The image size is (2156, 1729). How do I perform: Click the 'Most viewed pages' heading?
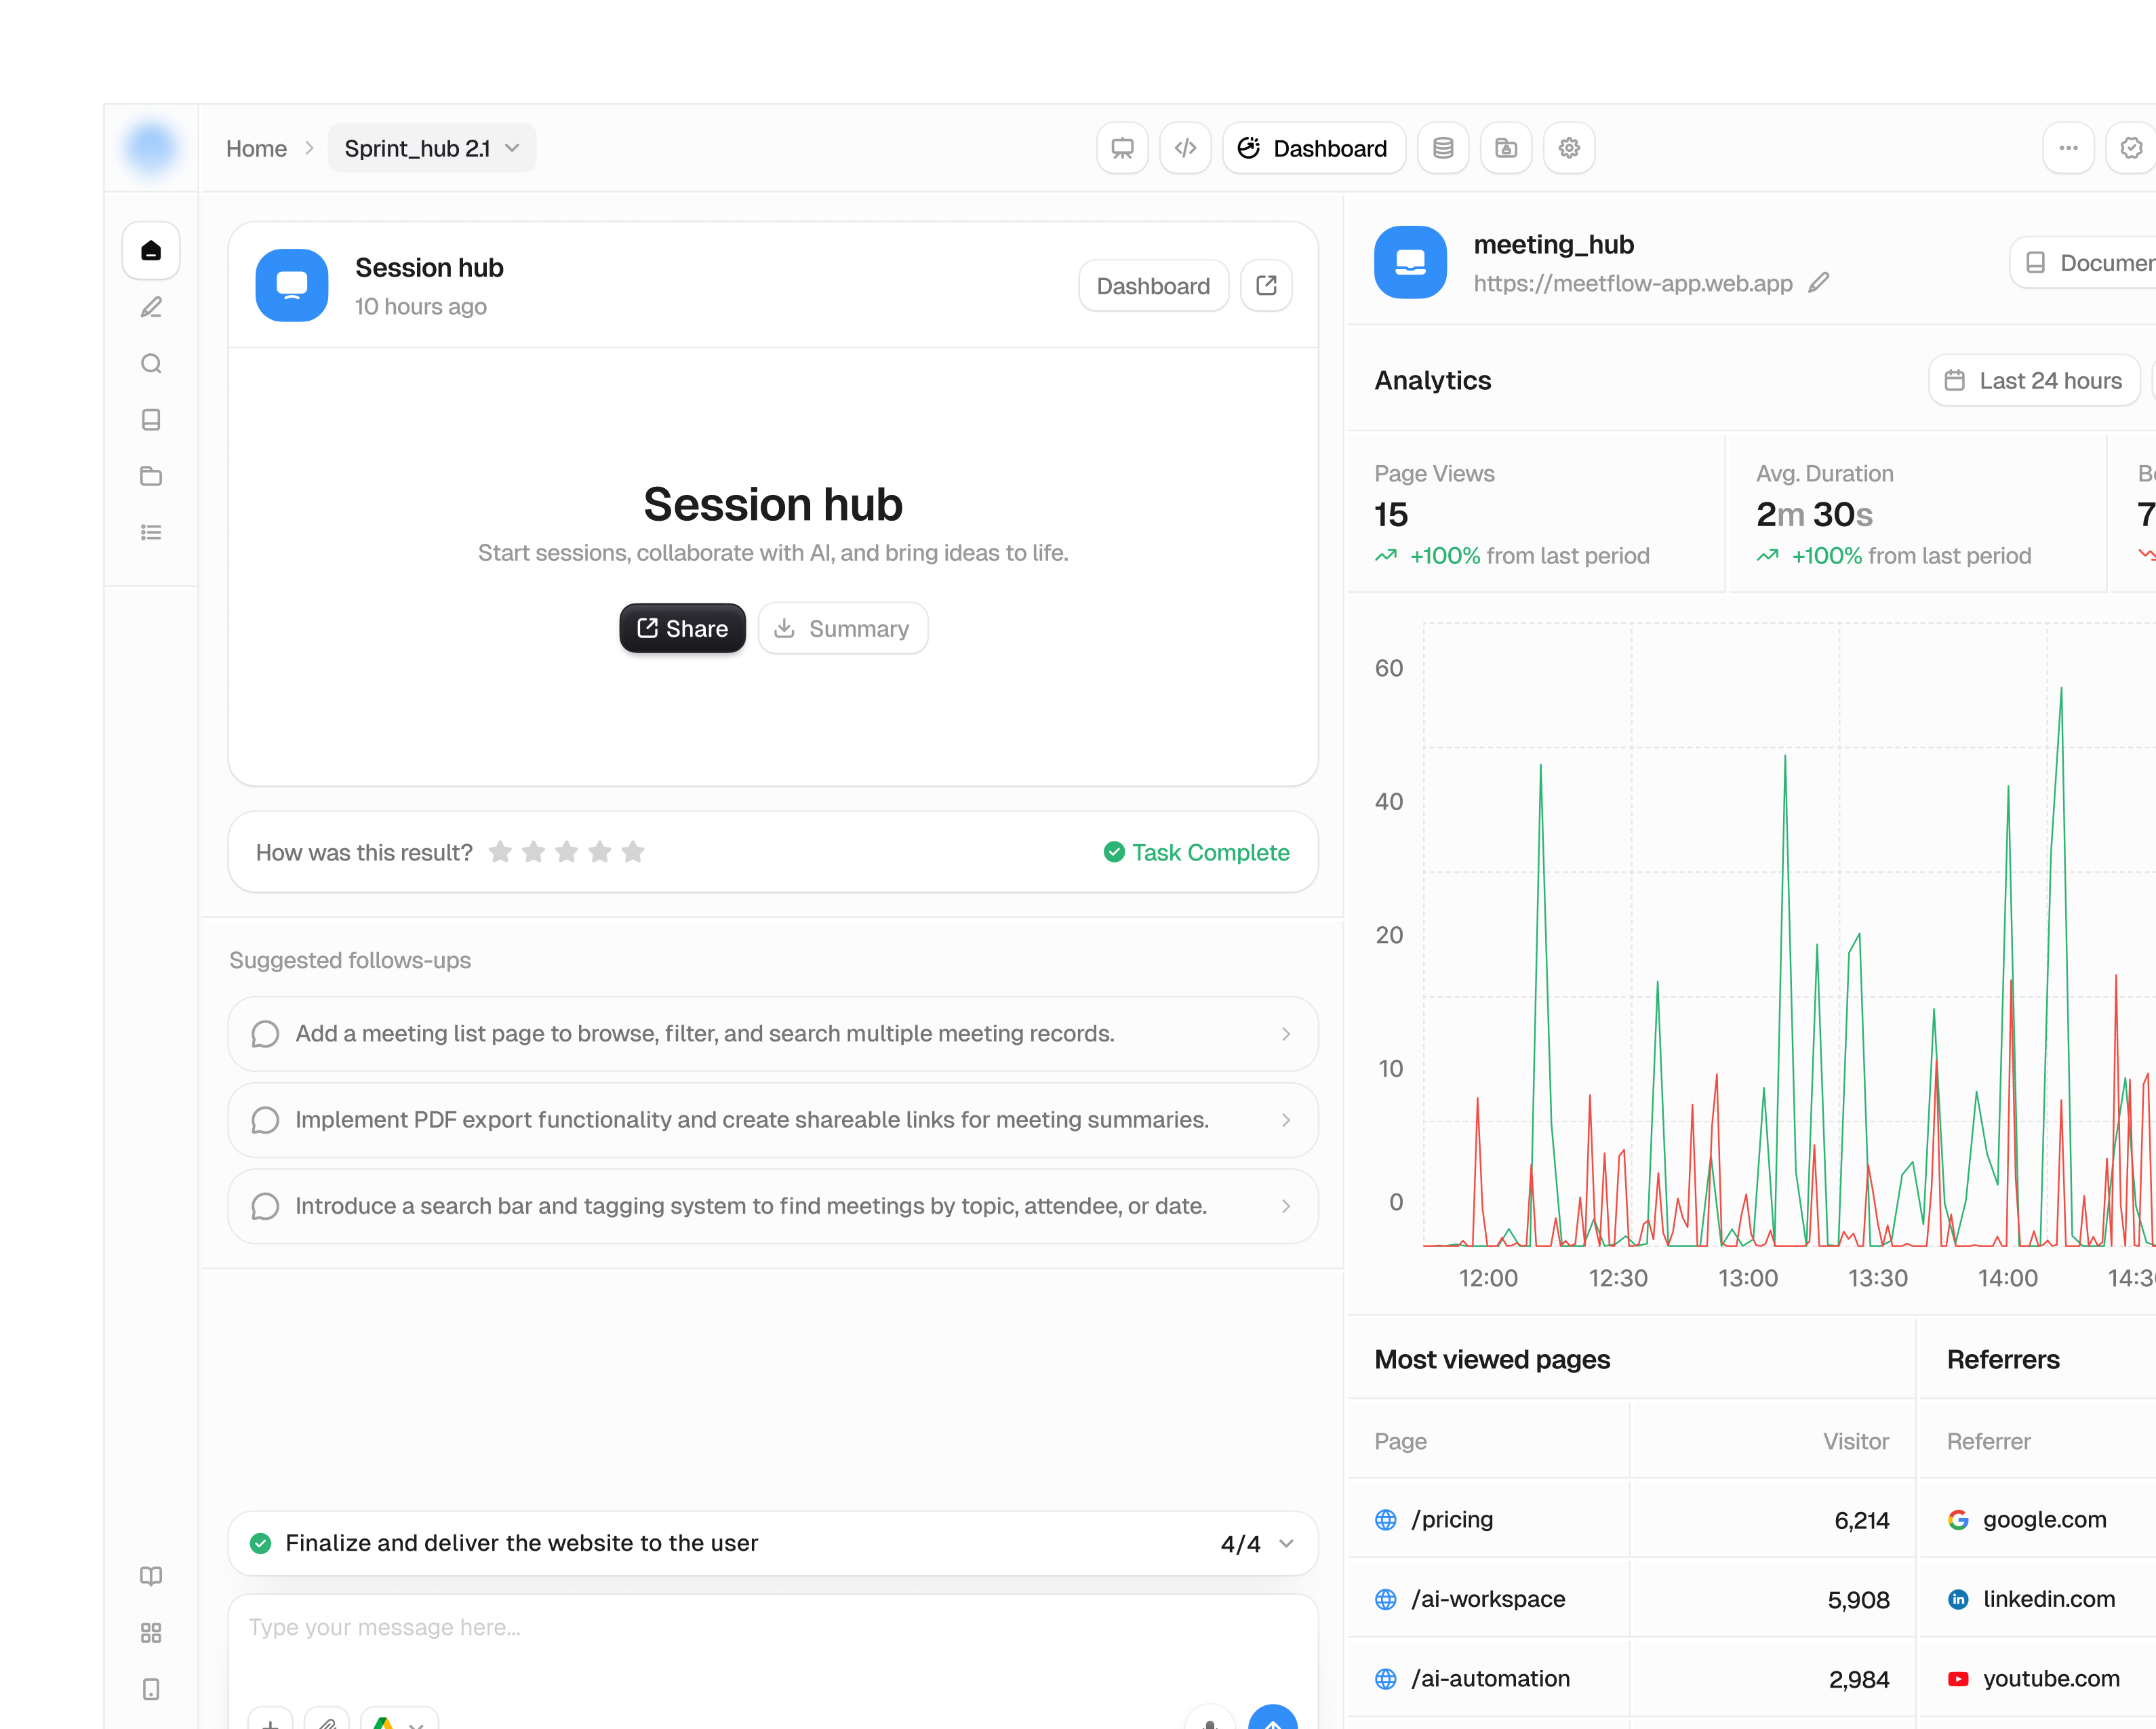(1492, 1360)
